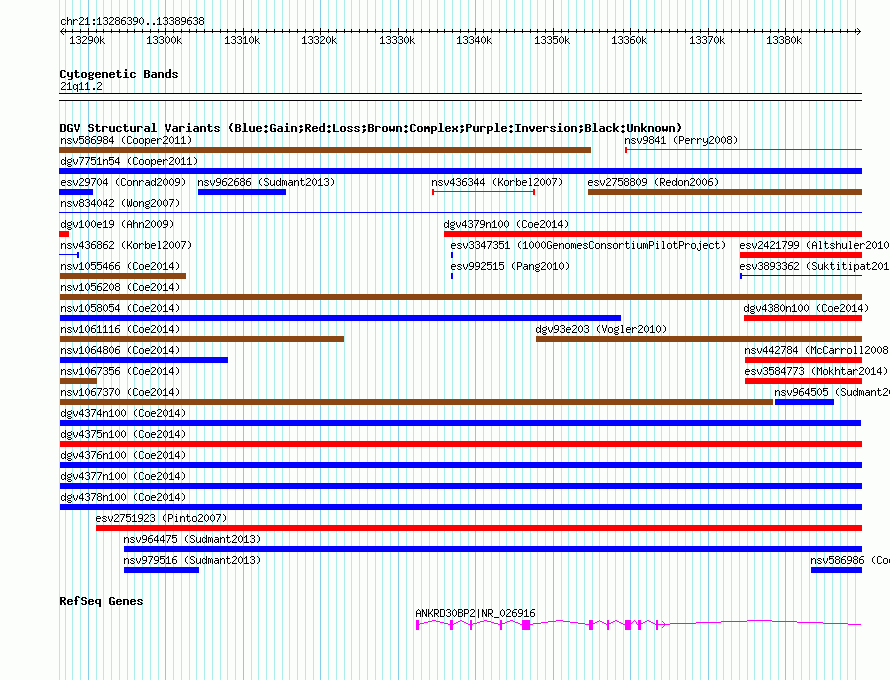Click the RefSeq Genes track title
890x680 pixels.
[x=101, y=601]
